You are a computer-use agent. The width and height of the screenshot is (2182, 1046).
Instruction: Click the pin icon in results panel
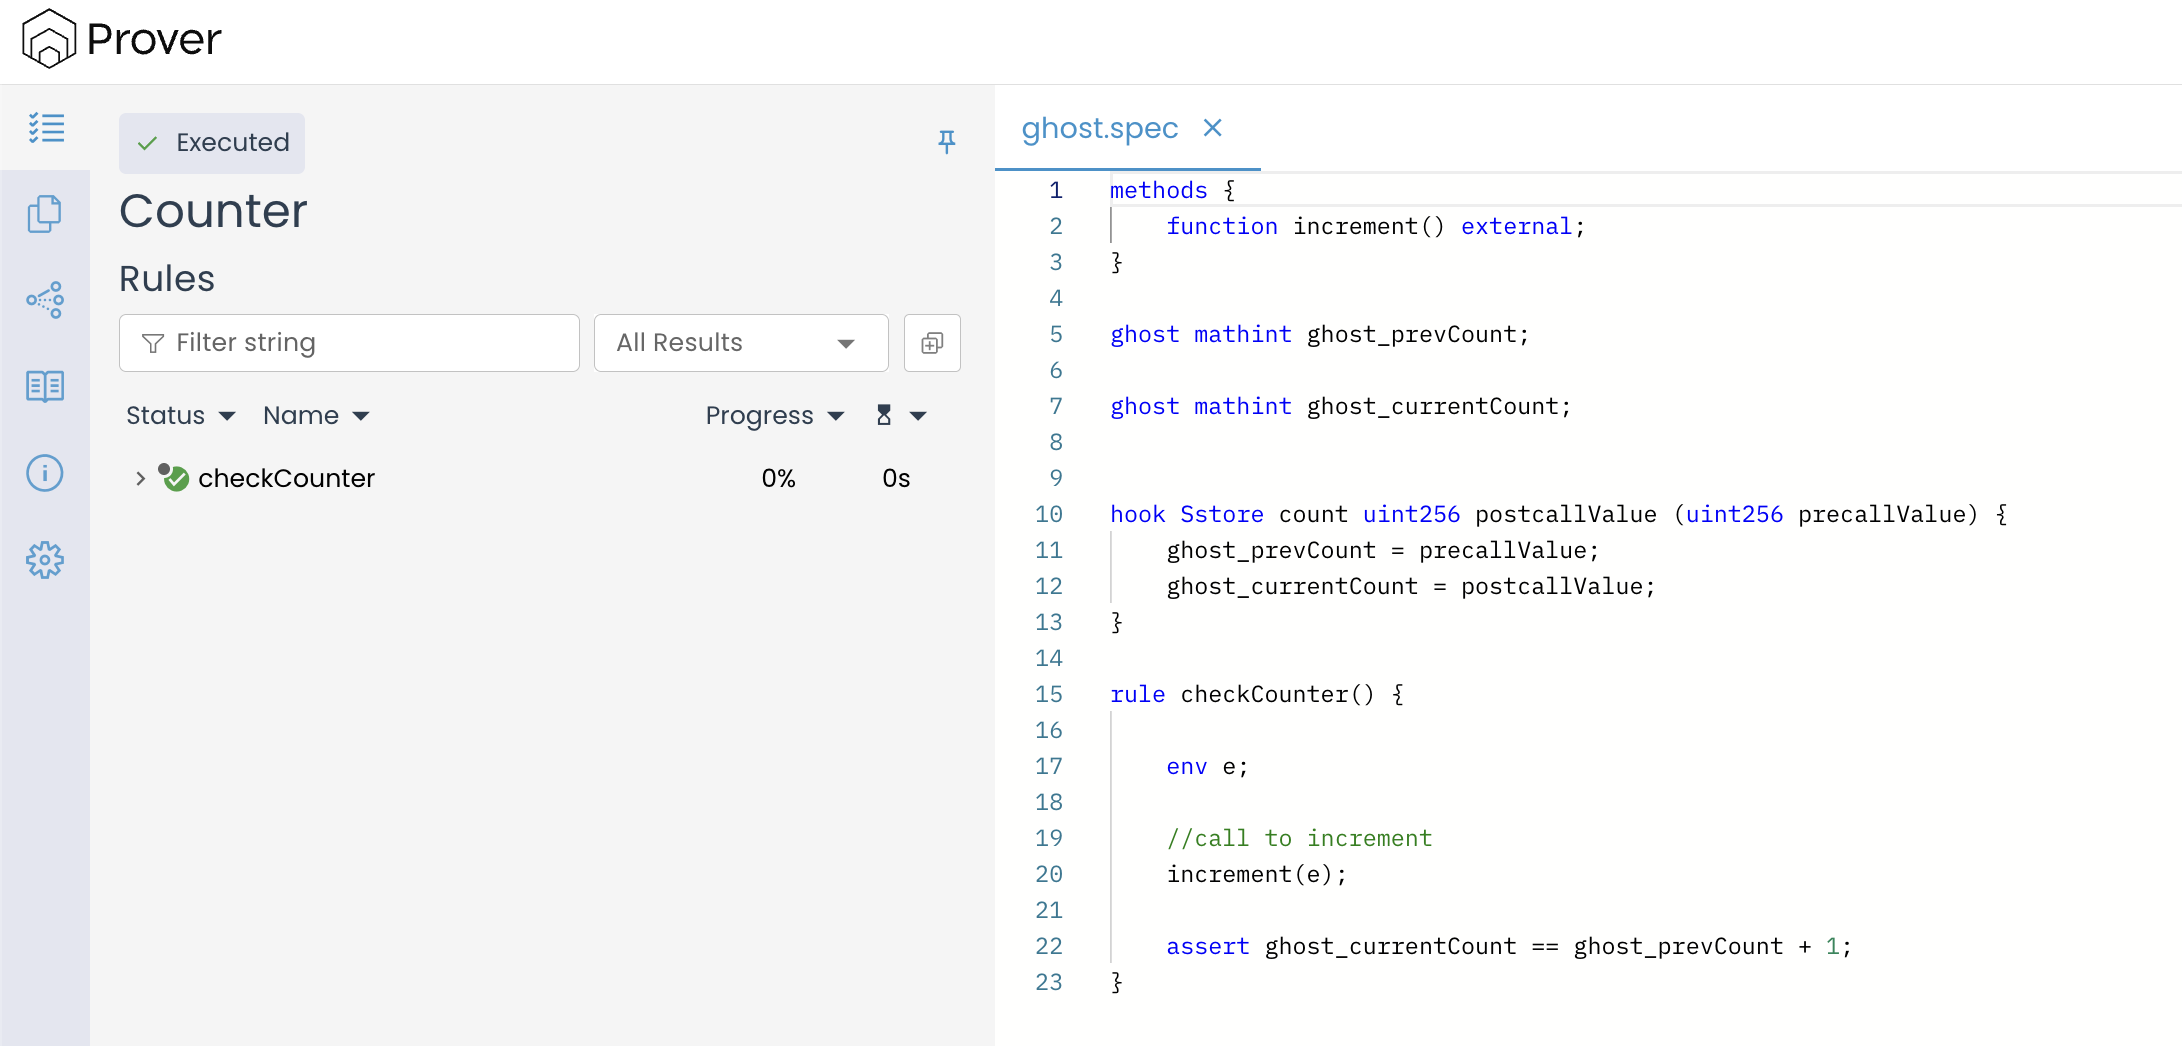click(946, 142)
